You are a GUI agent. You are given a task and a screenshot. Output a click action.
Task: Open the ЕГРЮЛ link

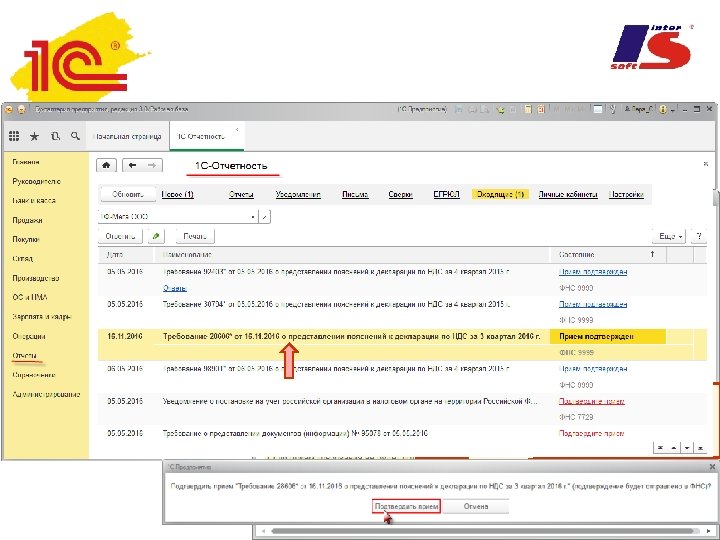point(446,195)
